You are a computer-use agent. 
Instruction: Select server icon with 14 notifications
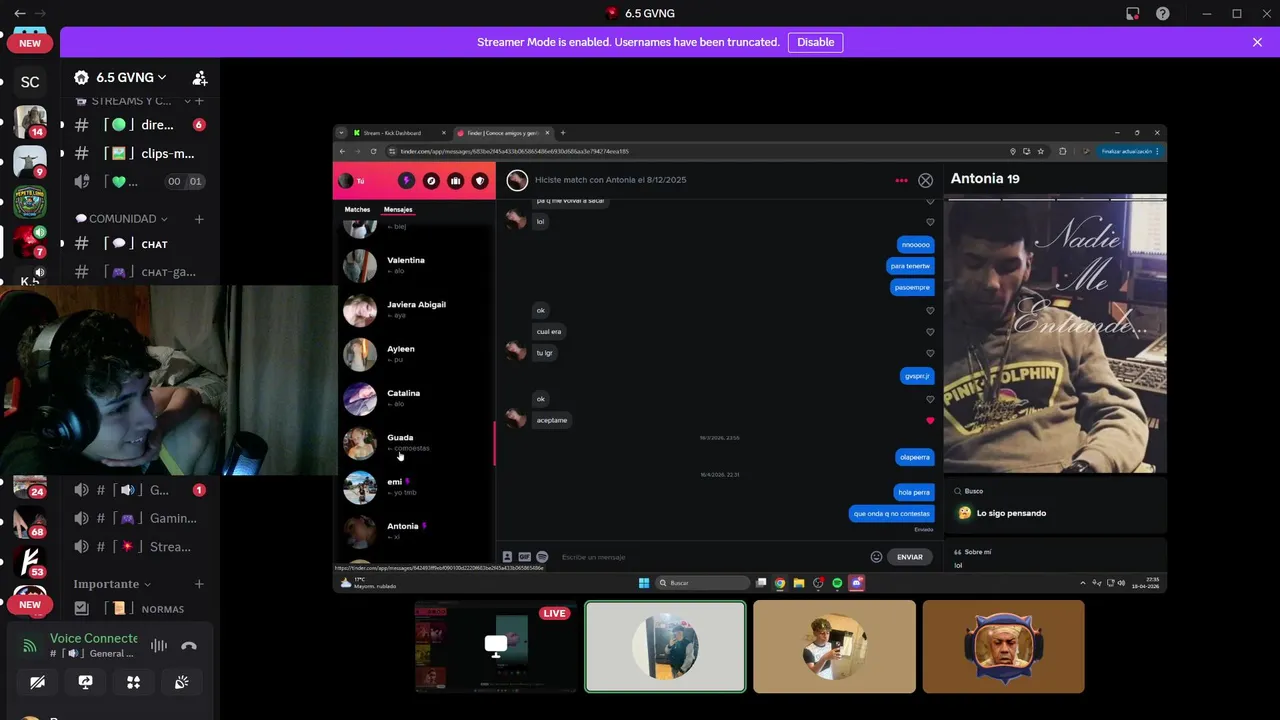(x=30, y=122)
